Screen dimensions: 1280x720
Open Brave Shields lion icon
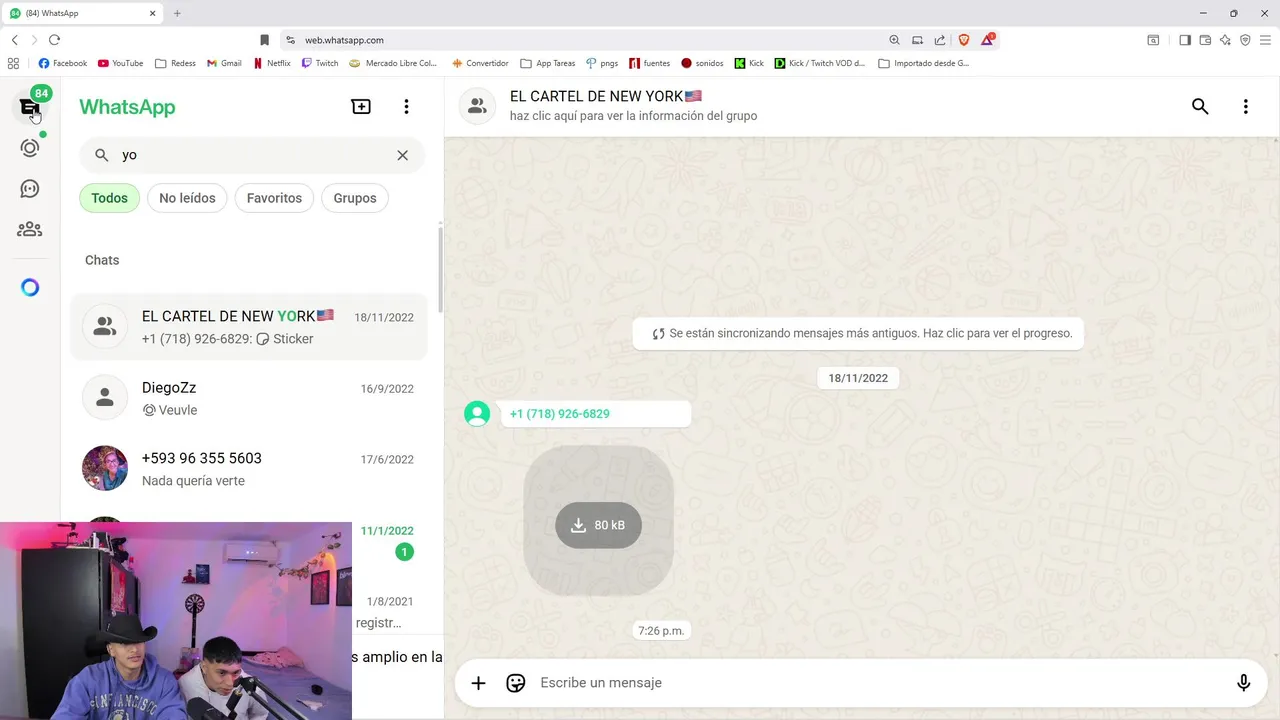coord(964,40)
